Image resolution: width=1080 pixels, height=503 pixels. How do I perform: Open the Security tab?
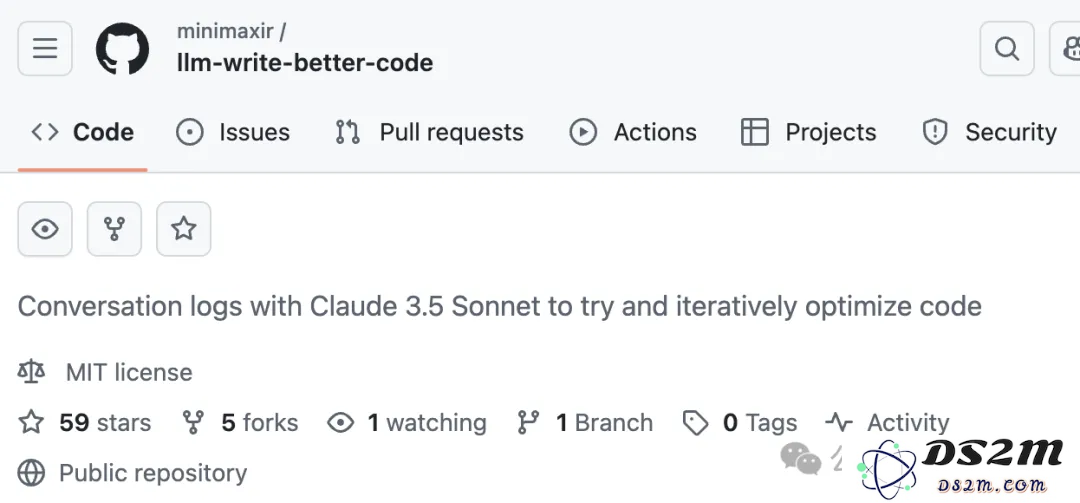pos(989,132)
